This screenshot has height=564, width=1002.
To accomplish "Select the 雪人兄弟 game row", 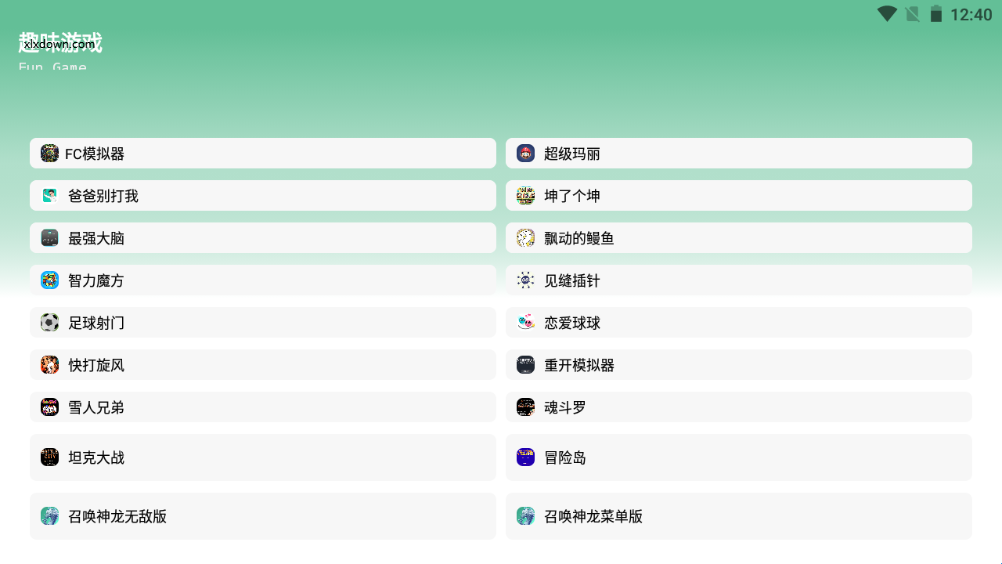I will coord(263,407).
